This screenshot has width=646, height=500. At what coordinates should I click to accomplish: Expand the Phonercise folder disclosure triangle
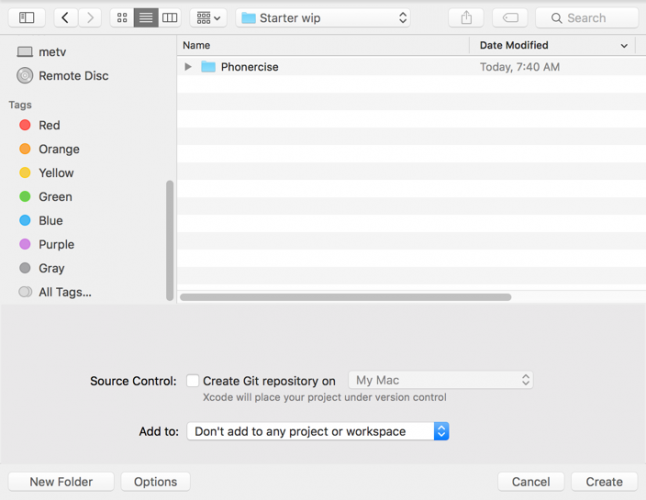pyautogui.click(x=188, y=66)
